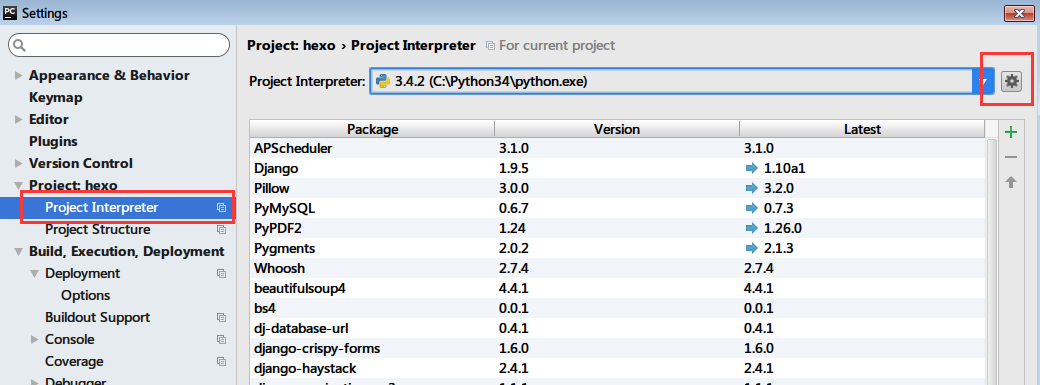Click the upgrade package arrow icon
Image resolution: width=1040 pixels, height=385 pixels.
click(1011, 182)
